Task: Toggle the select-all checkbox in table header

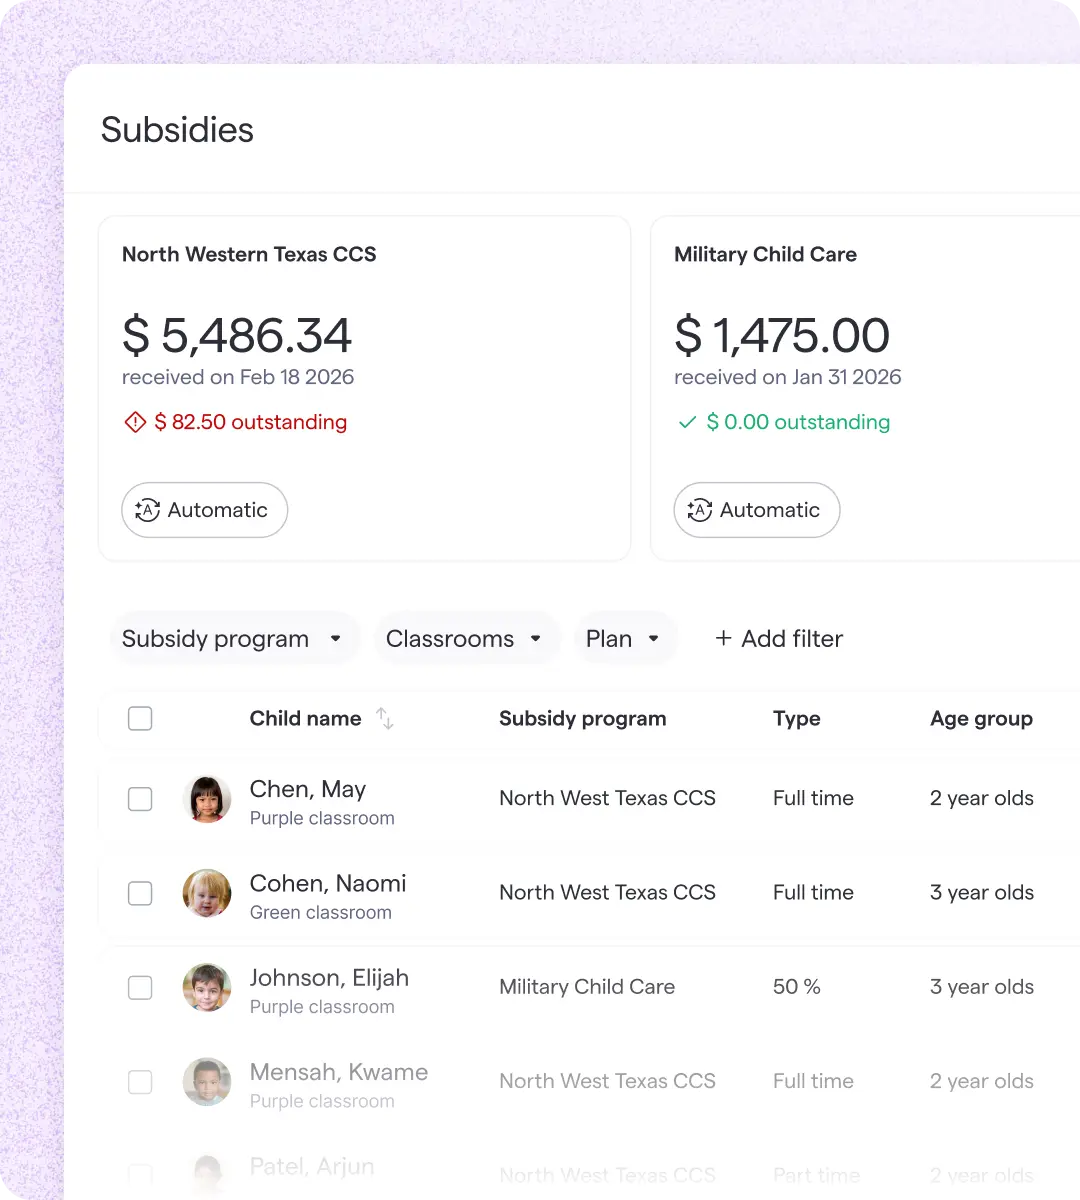Action: 140,718
